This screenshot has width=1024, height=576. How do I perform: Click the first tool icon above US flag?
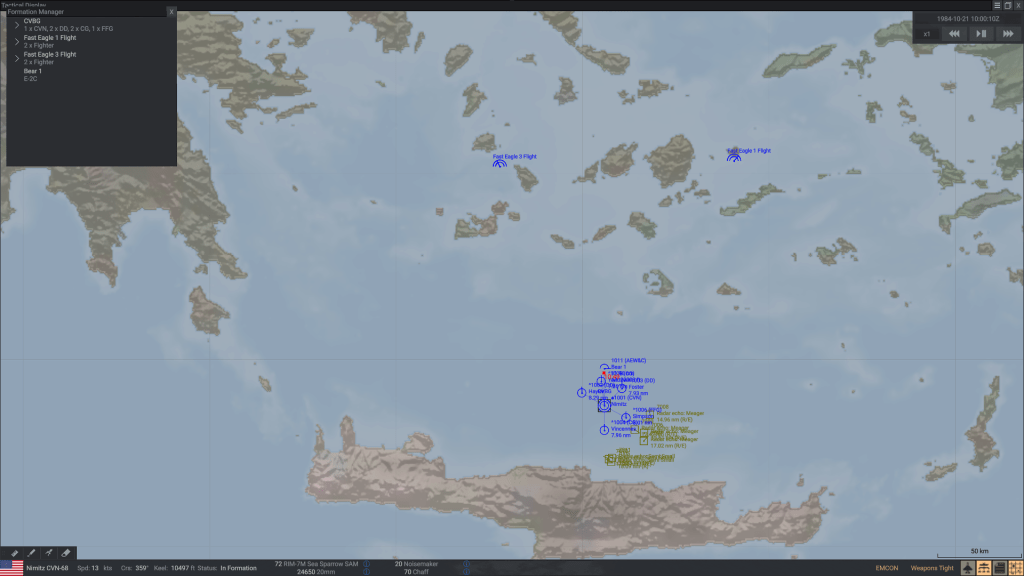[x=14, y=552]
